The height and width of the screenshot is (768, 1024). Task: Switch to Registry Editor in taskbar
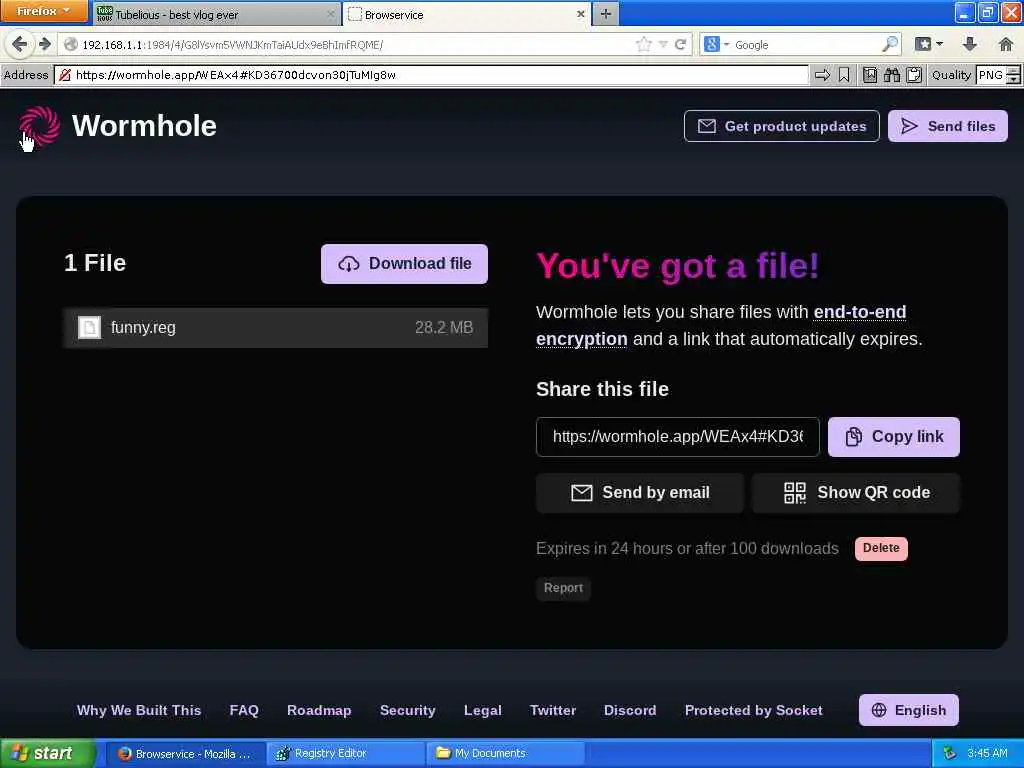[346, 754]
